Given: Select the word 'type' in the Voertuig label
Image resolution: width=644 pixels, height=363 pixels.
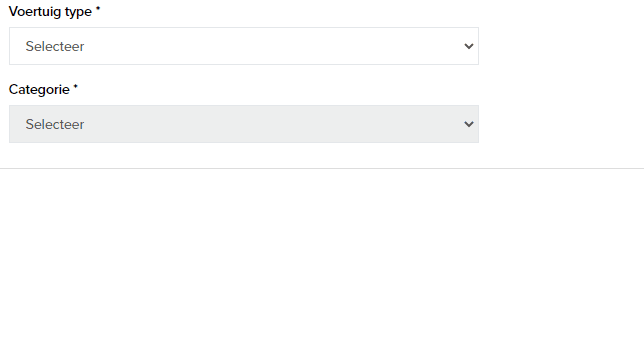Looking at the screenshot, I should [x=78, y=12].
